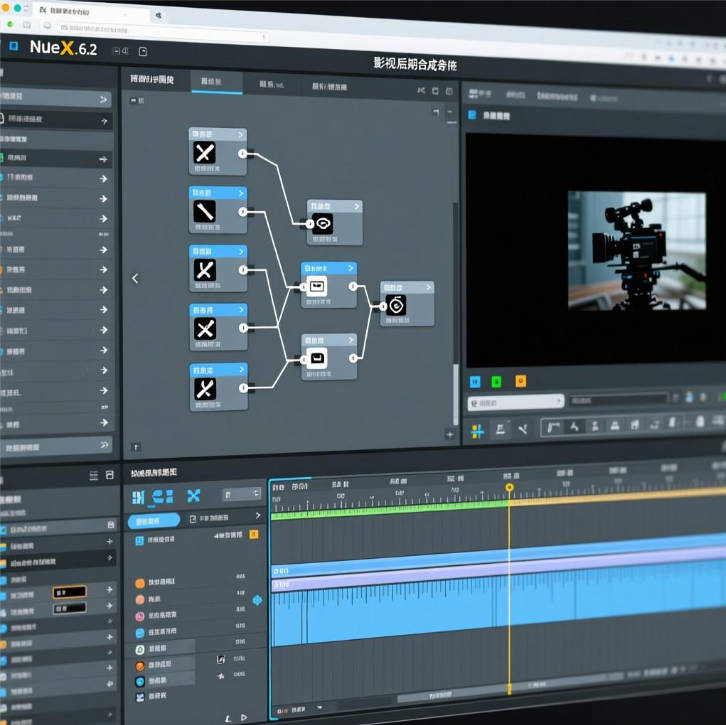Switch to the second node graph tab

[215, 83]
